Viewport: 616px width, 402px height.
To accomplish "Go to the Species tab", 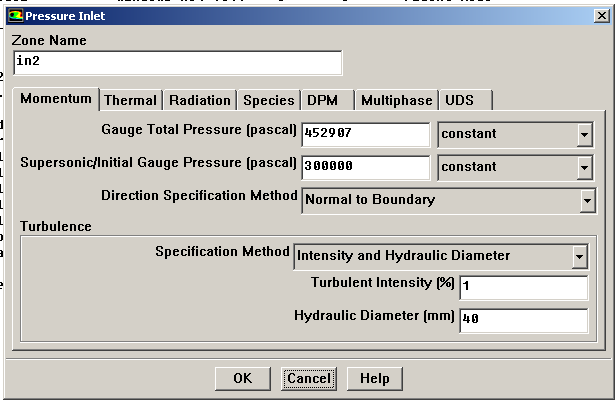I will point(269,100).
